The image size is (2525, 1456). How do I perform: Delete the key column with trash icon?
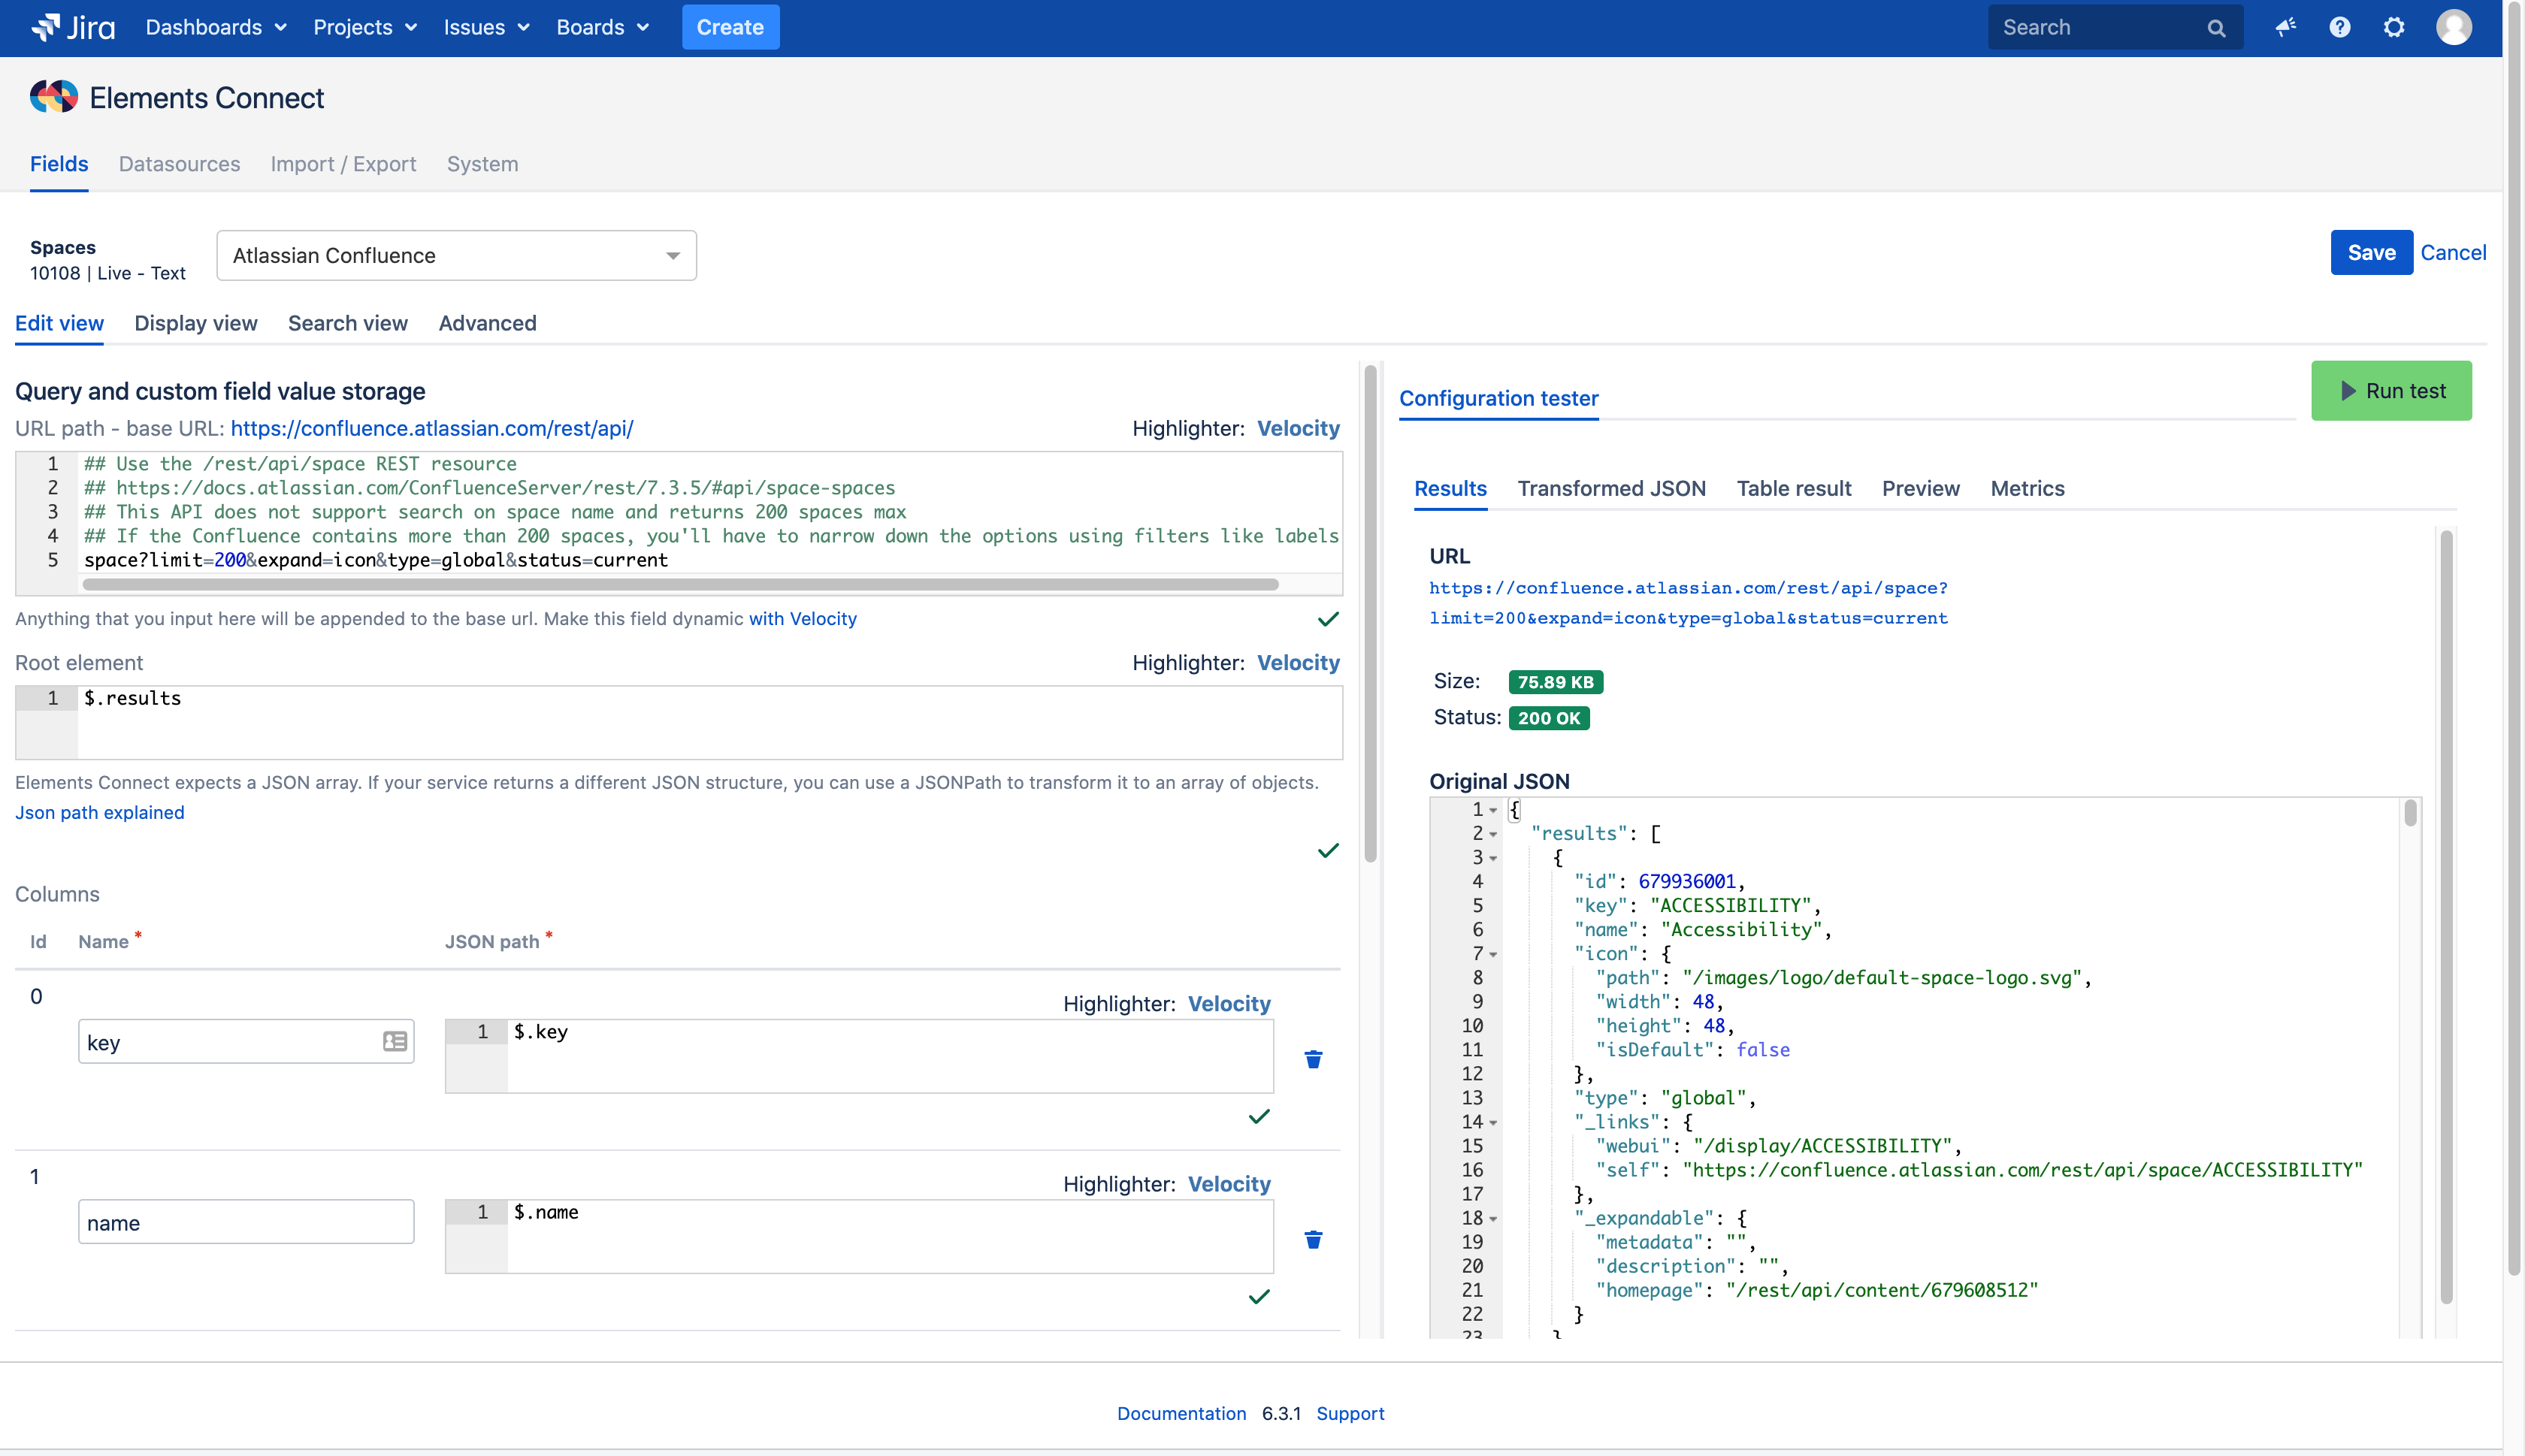click(1313, 1059)
